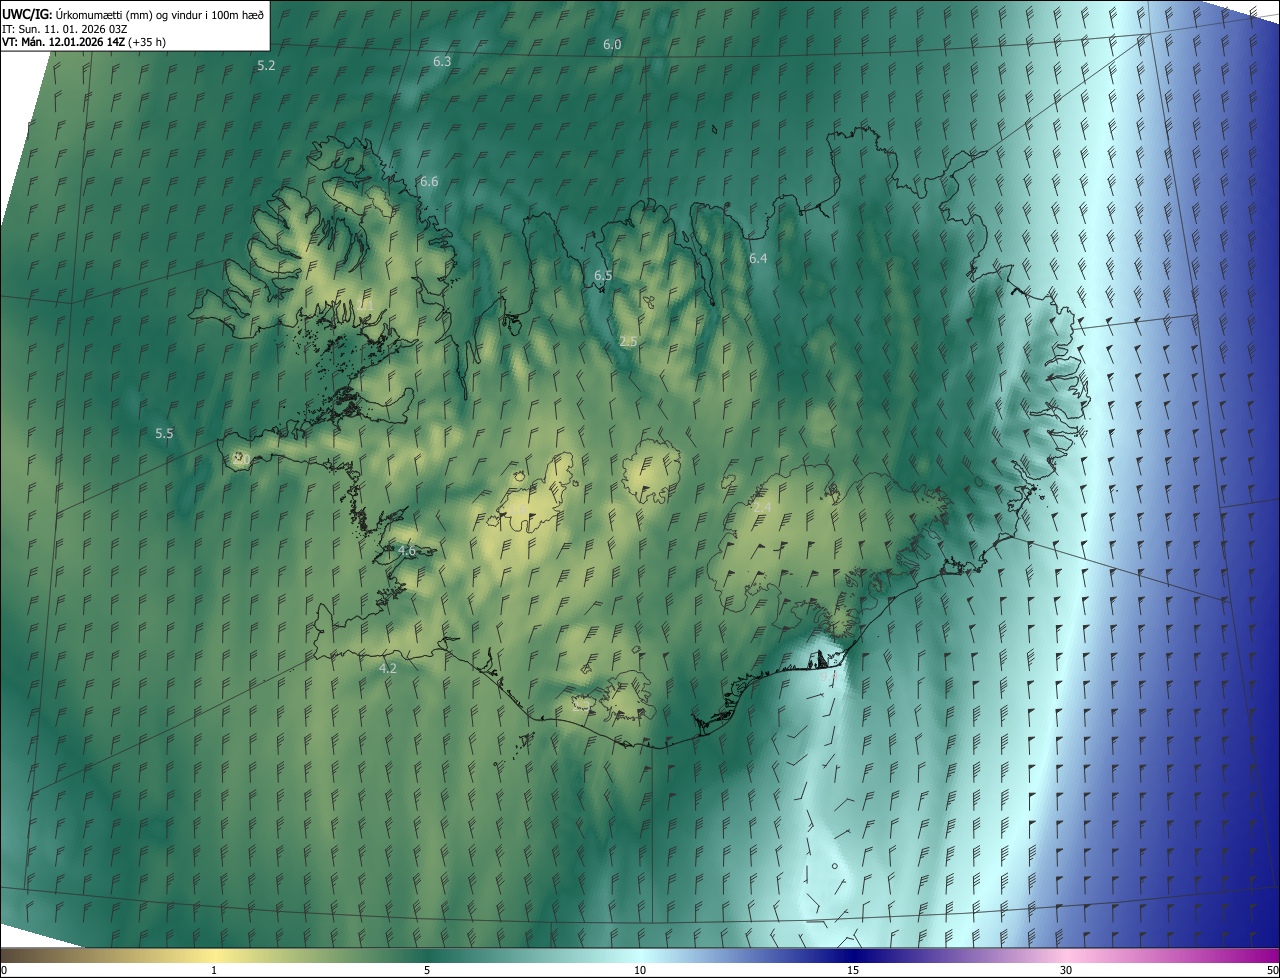Click the colour scale tick label '15'
Viewport: 1280px width, 978px height.
[x=853, y=970]
